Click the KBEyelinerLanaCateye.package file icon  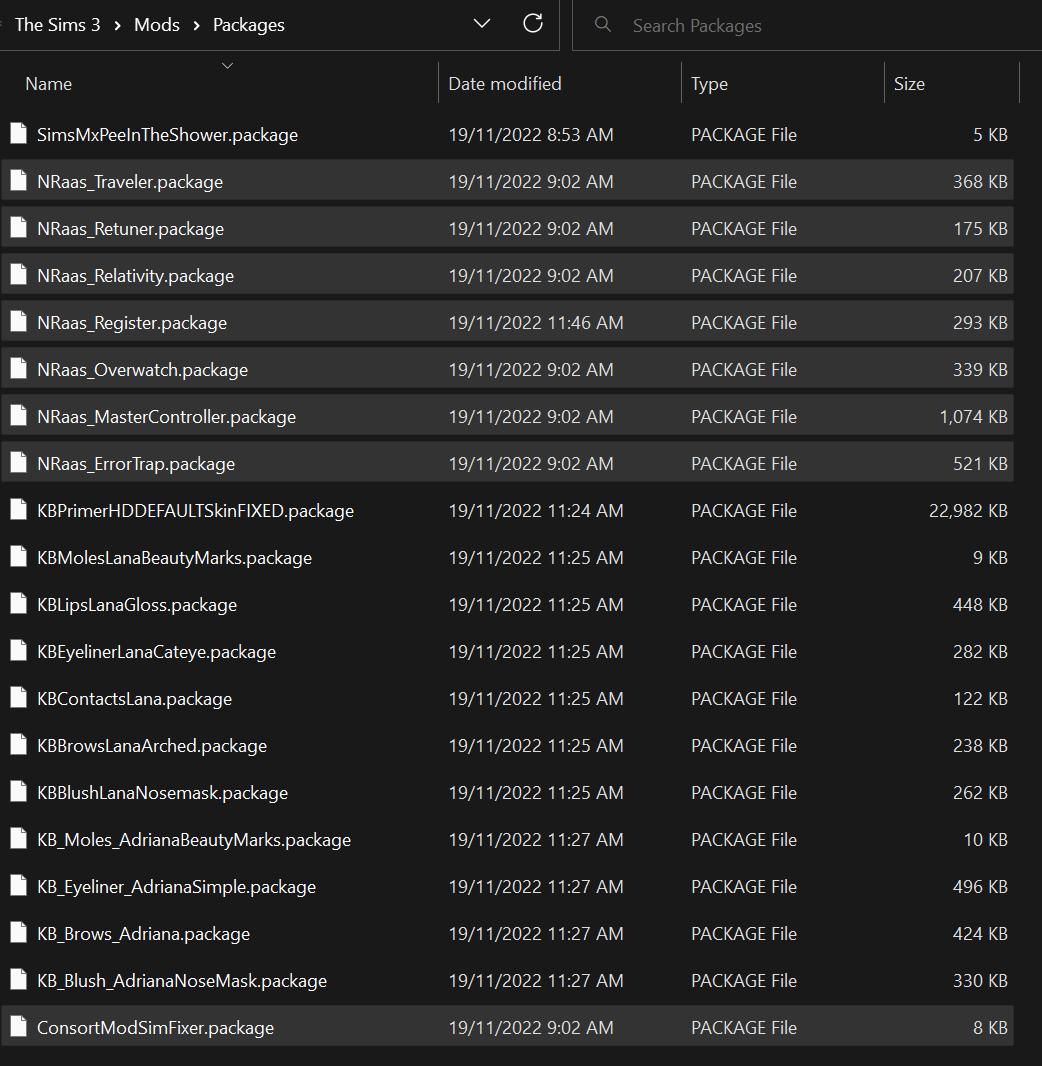point(18,651)
